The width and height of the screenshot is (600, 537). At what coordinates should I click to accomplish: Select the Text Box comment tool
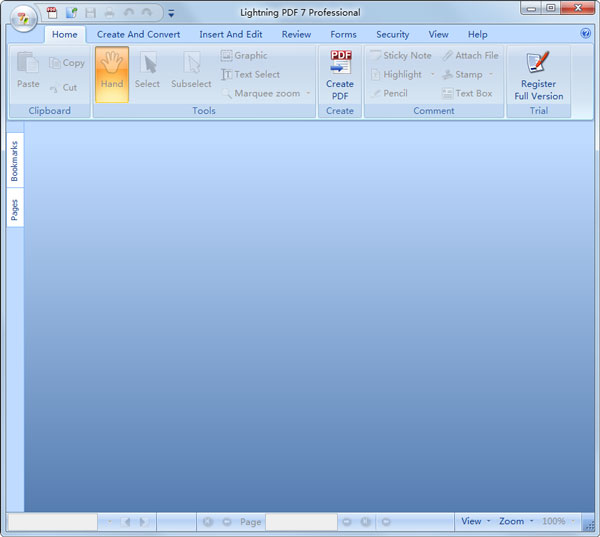(x=467, y=93)
